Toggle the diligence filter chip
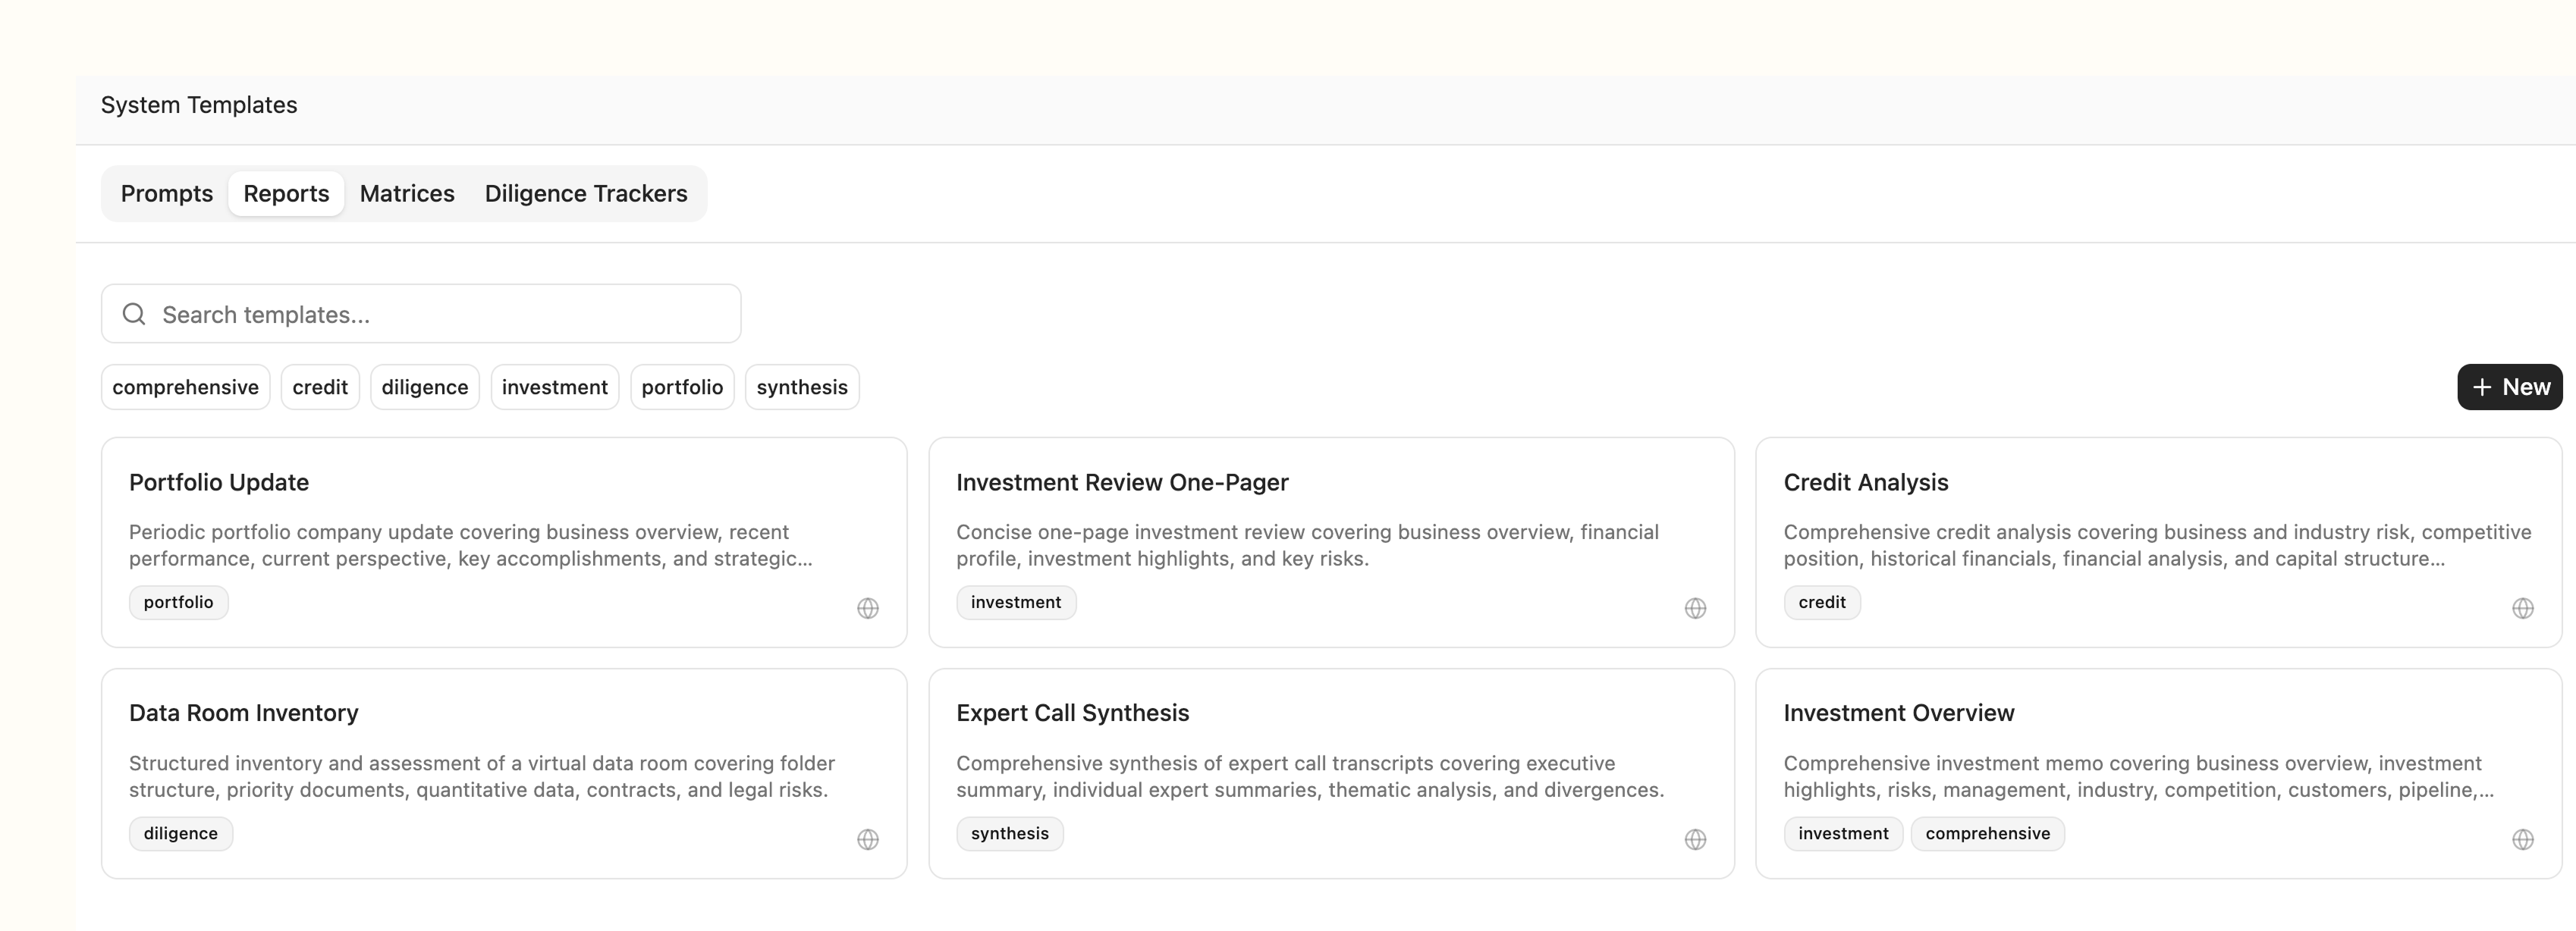2576x931 pixels. (x=424, y=387)
